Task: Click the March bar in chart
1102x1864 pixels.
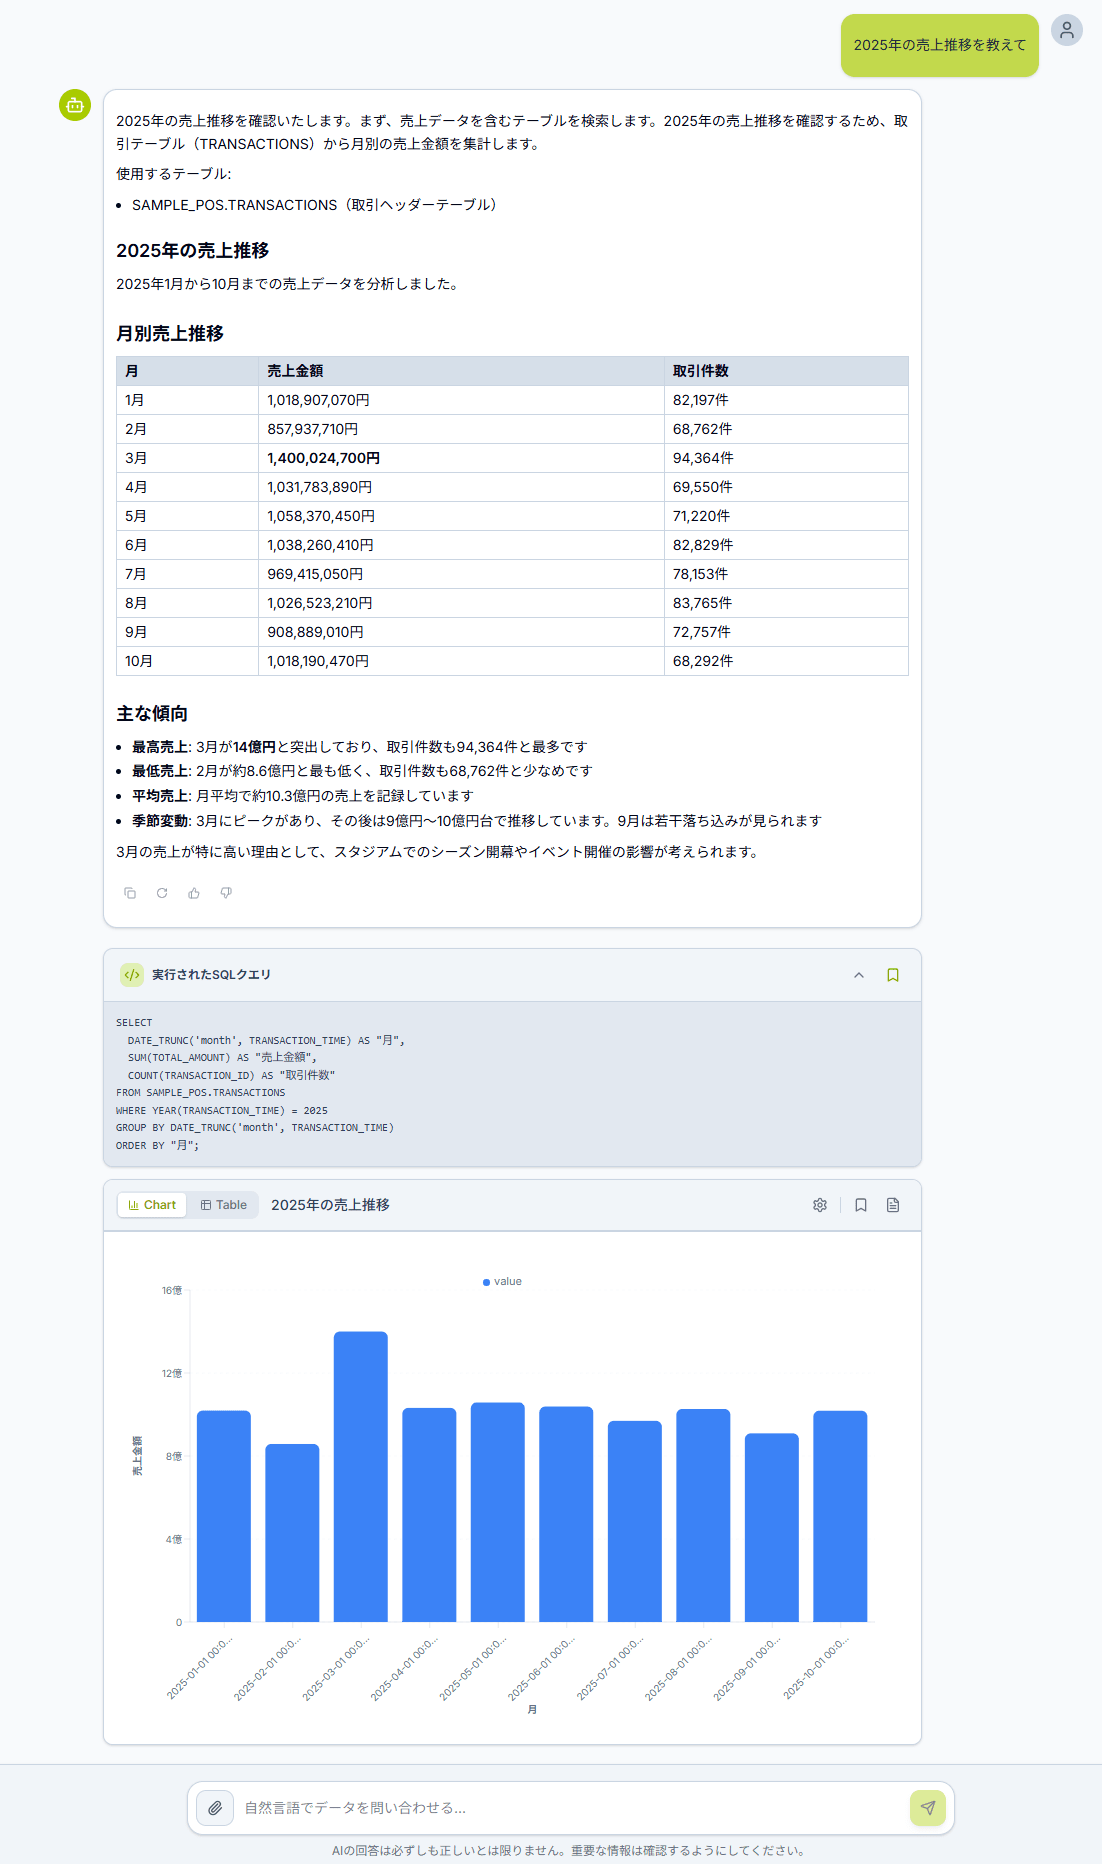Action: 361,1476
